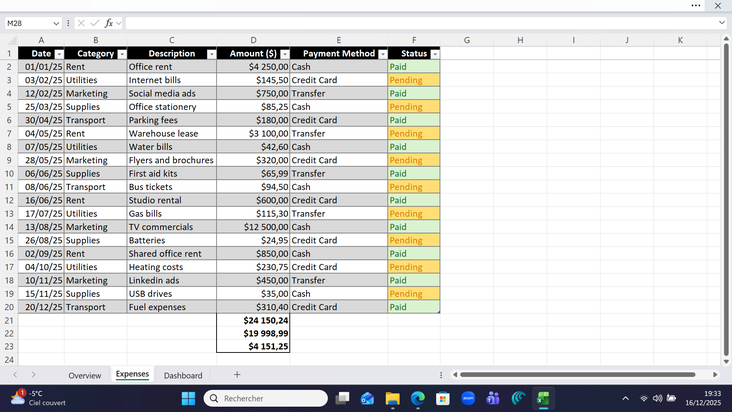
Task: Click the horizontal scrollbar left arrow
Action: coord(455,375)
